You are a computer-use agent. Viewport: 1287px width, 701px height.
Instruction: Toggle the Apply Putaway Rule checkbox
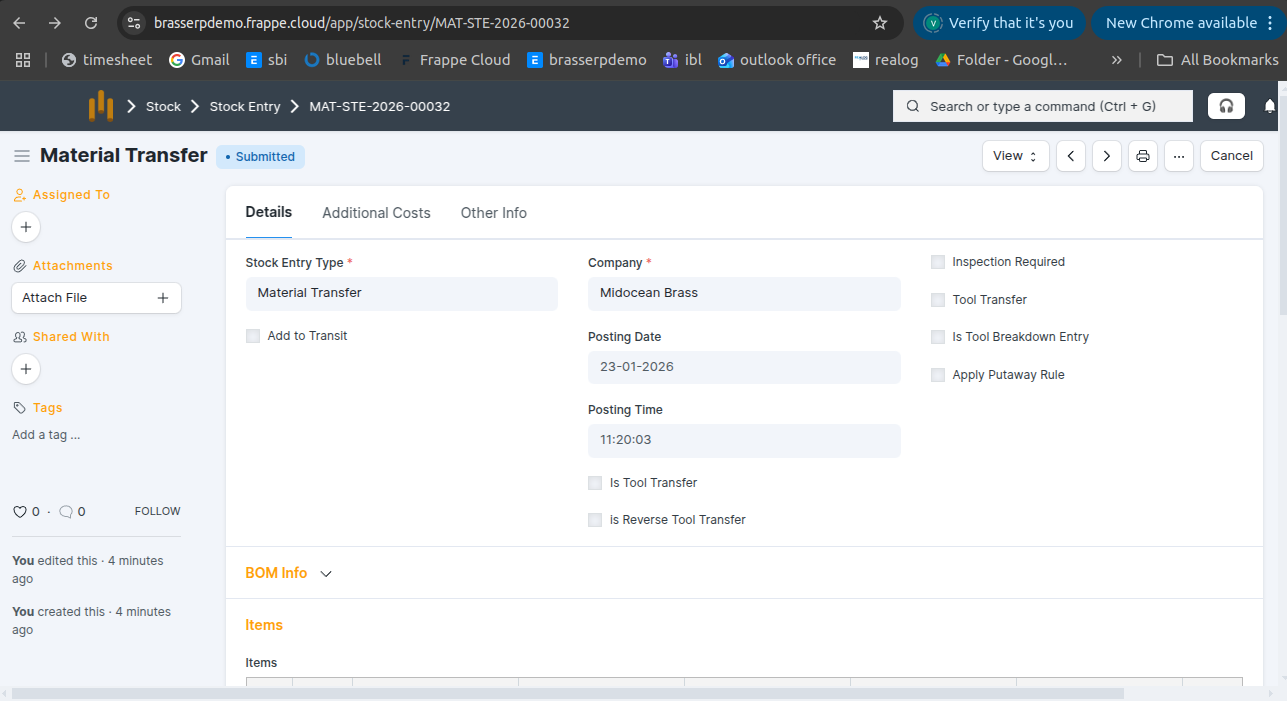click(938, 375)
